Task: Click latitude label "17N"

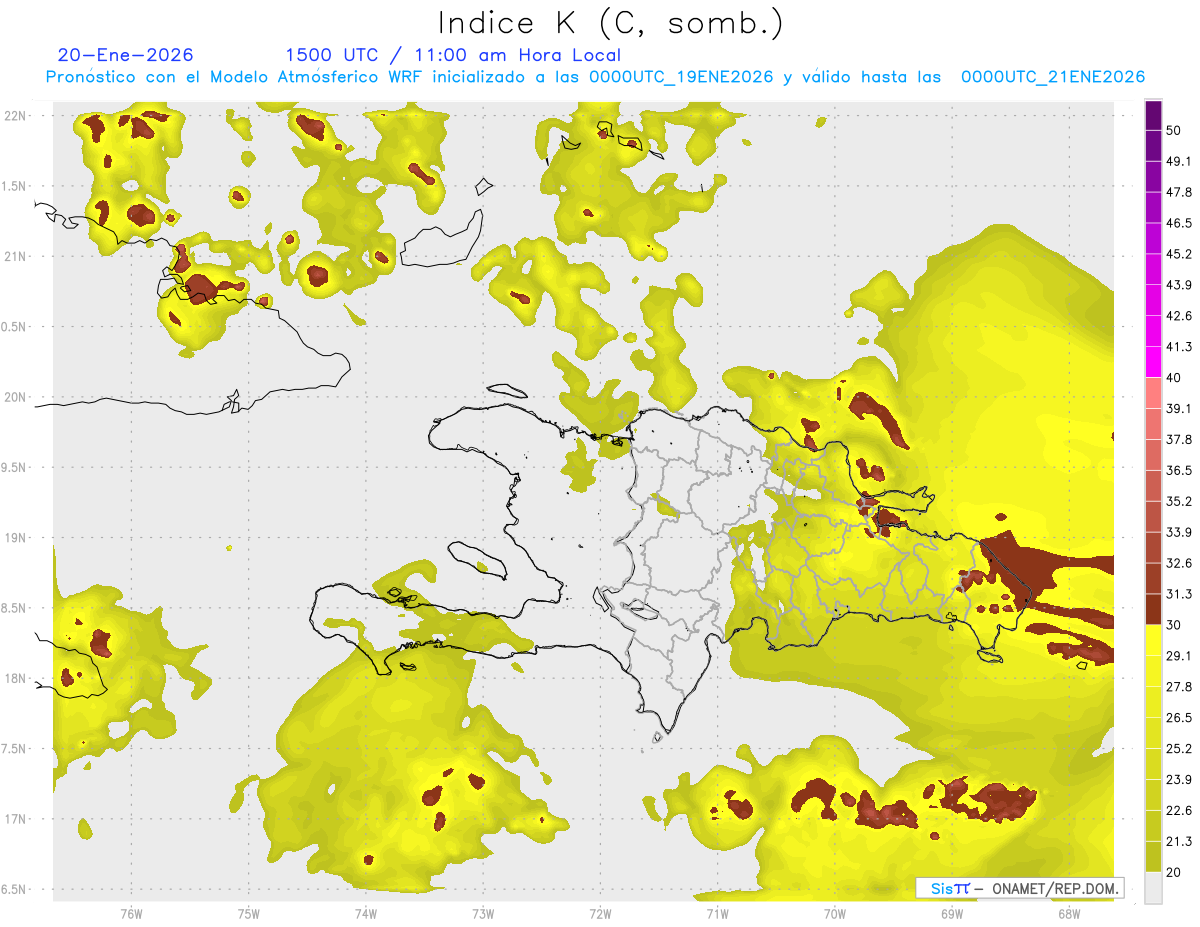Action: 15,819
